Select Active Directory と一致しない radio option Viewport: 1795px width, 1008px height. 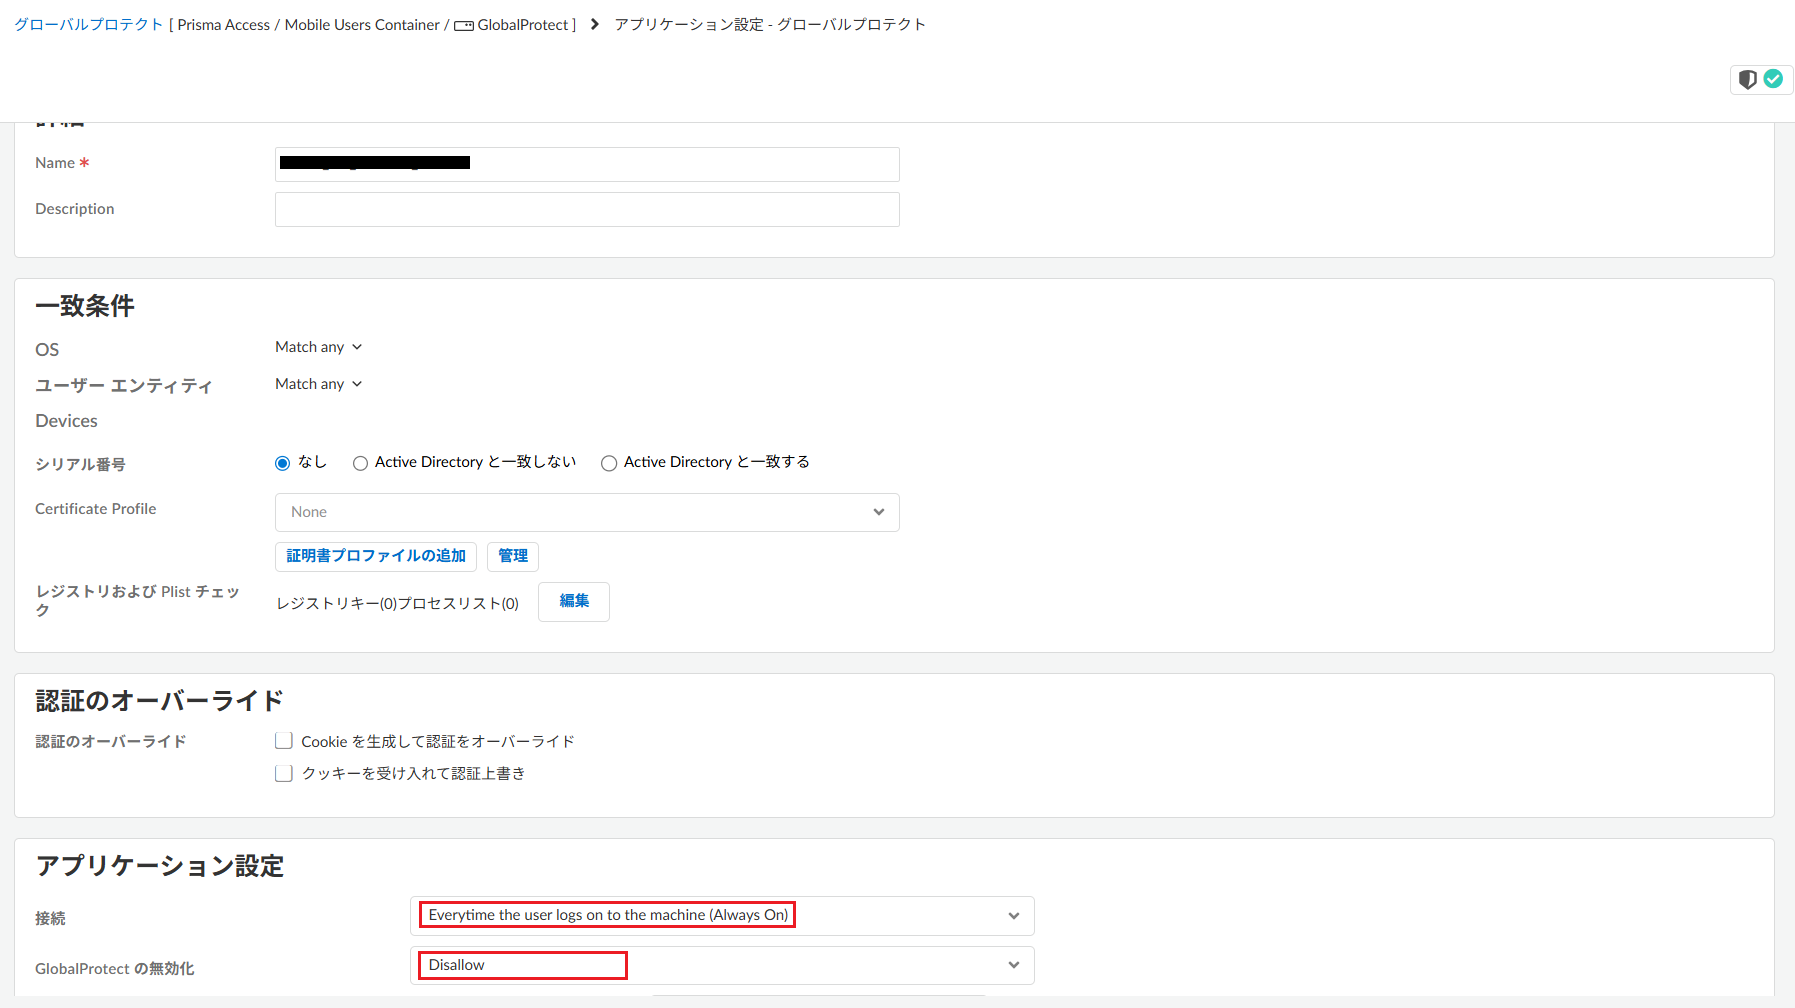tap(360, 463)
